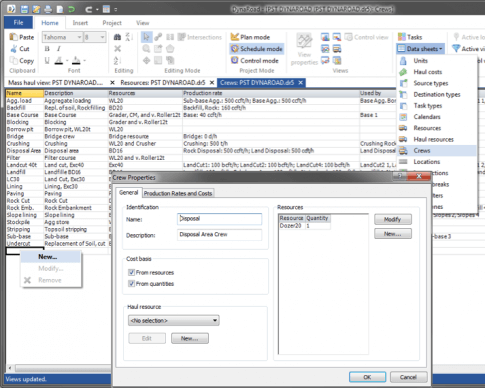Screen dimensions: 485x388
Task: Click the Control mode clock icon
Action: coord(235,60)
